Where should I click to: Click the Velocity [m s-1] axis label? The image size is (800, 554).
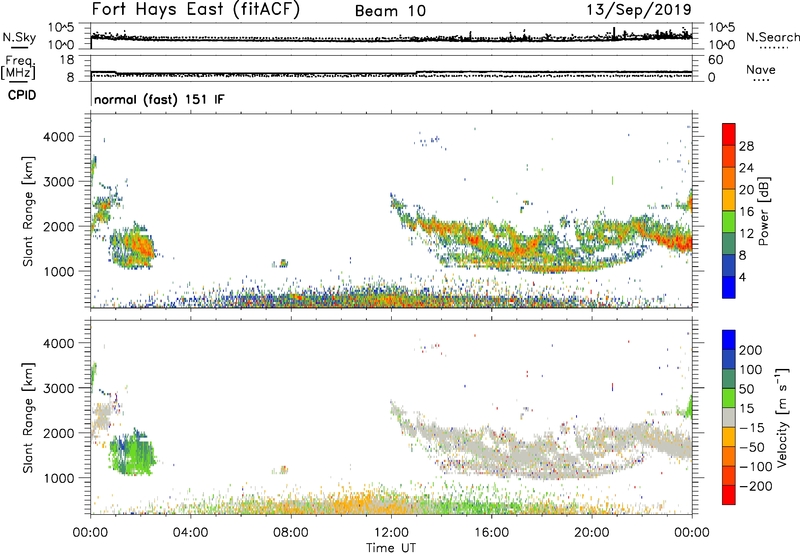(782, 417)
